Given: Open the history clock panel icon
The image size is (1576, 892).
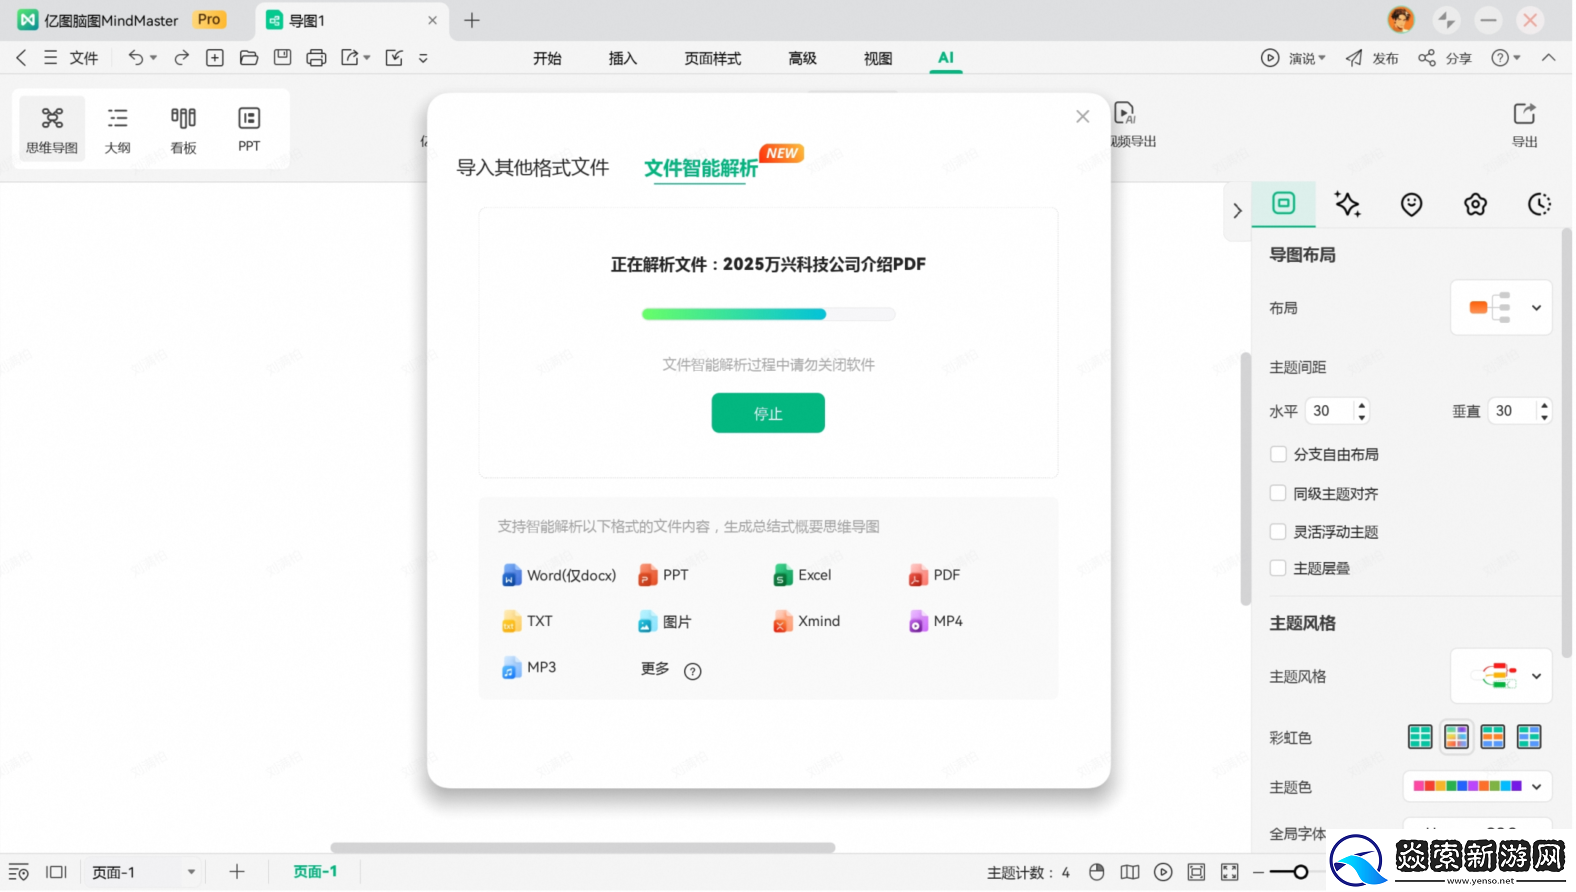Looking at the screenshot, I should click(1539, 204).
